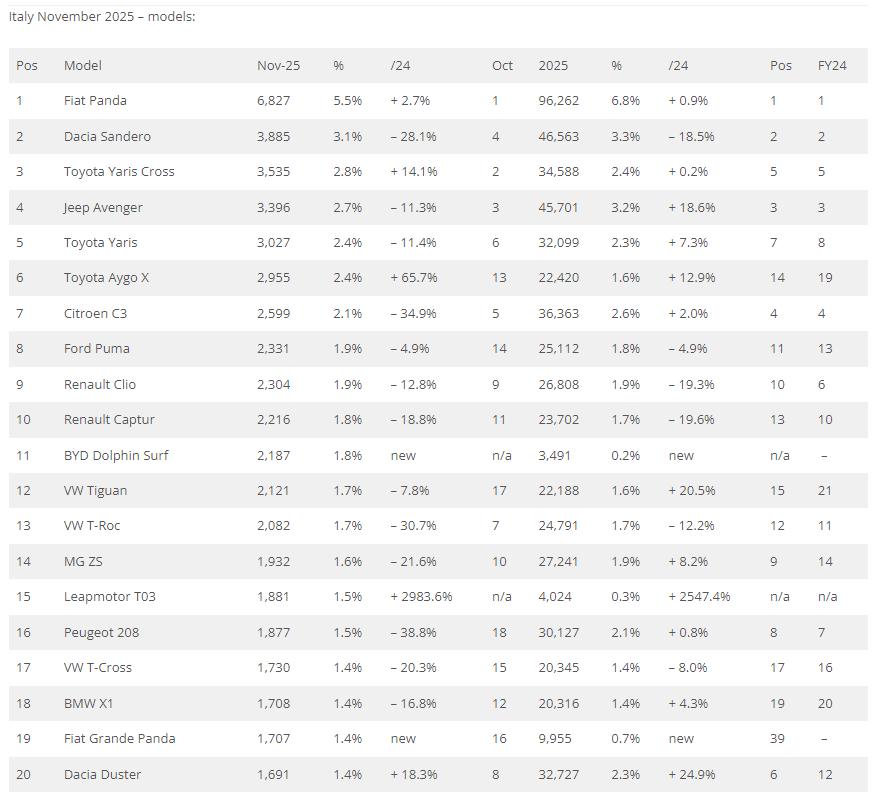Click the Toyota Aygo X entry
Image resolution: width=877 pixels, height=792 pixels.
pos(106,277)
